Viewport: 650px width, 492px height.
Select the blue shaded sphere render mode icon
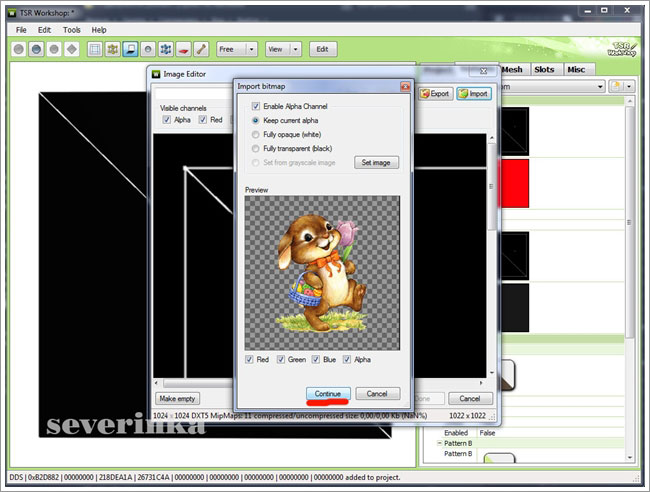(36, 49)
